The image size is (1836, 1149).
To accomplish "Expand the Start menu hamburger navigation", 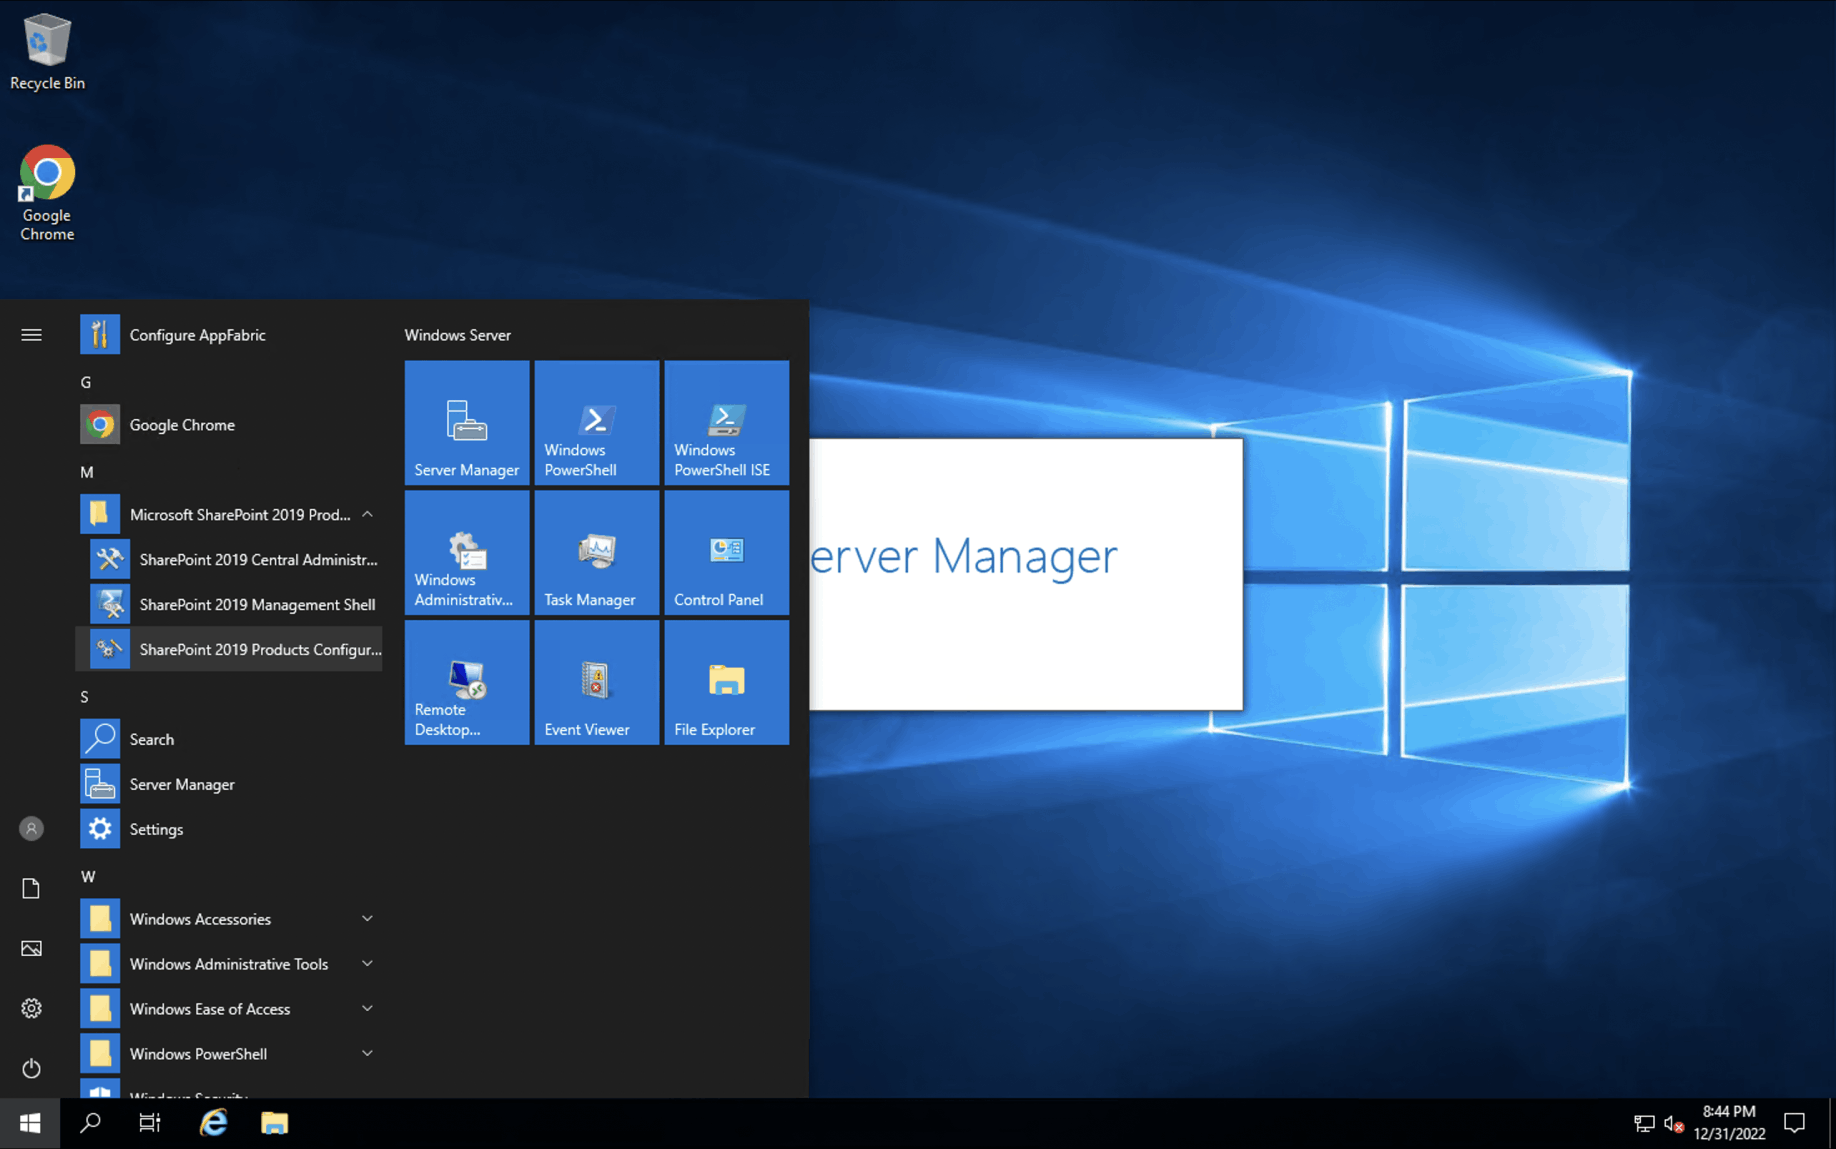I will (x=31, y=335).
